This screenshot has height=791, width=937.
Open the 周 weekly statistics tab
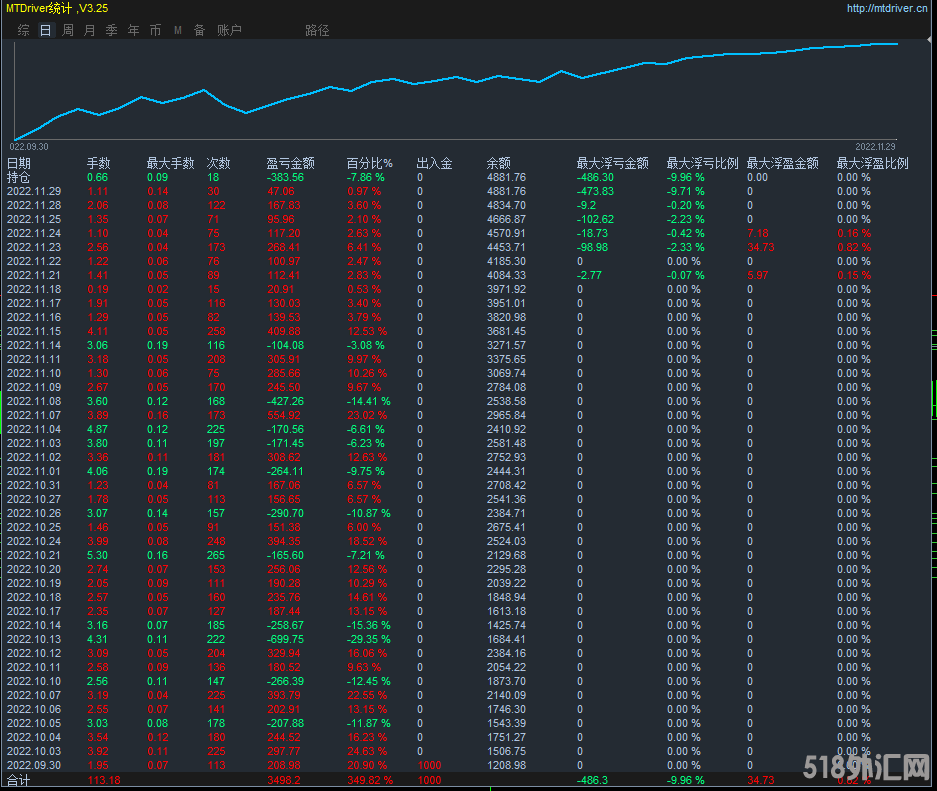click(x=68, y=30)
